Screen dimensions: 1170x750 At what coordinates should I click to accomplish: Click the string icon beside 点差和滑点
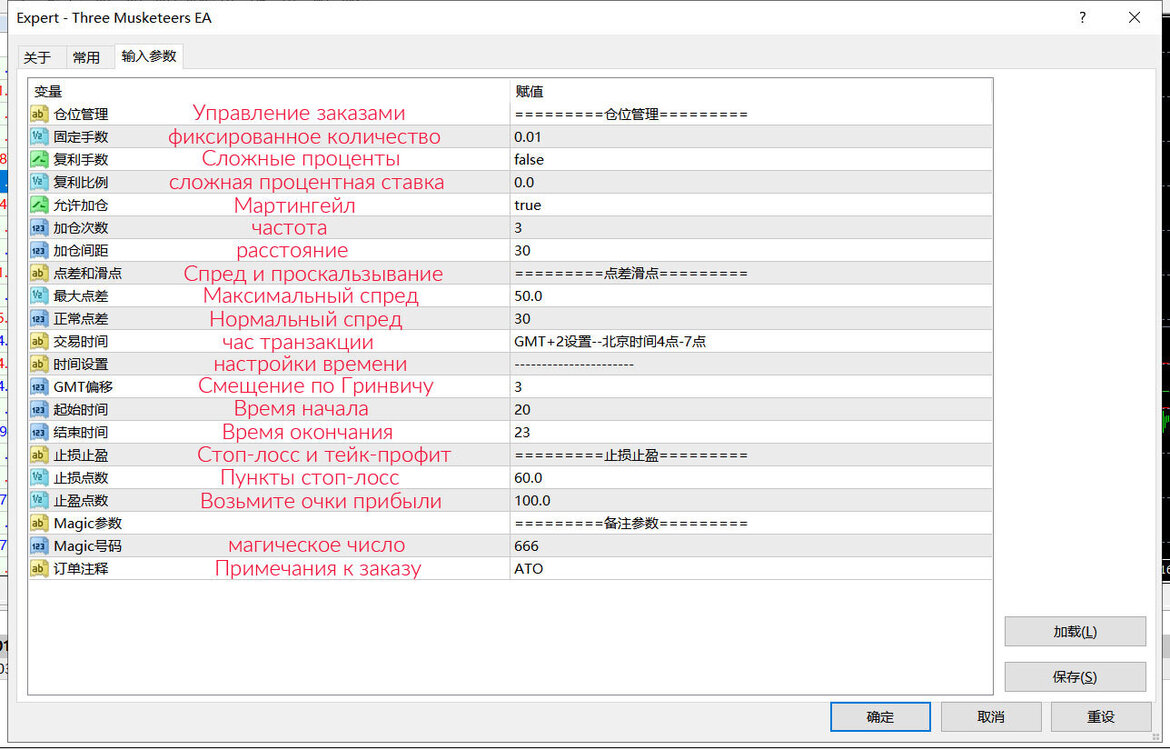point(39,273)
